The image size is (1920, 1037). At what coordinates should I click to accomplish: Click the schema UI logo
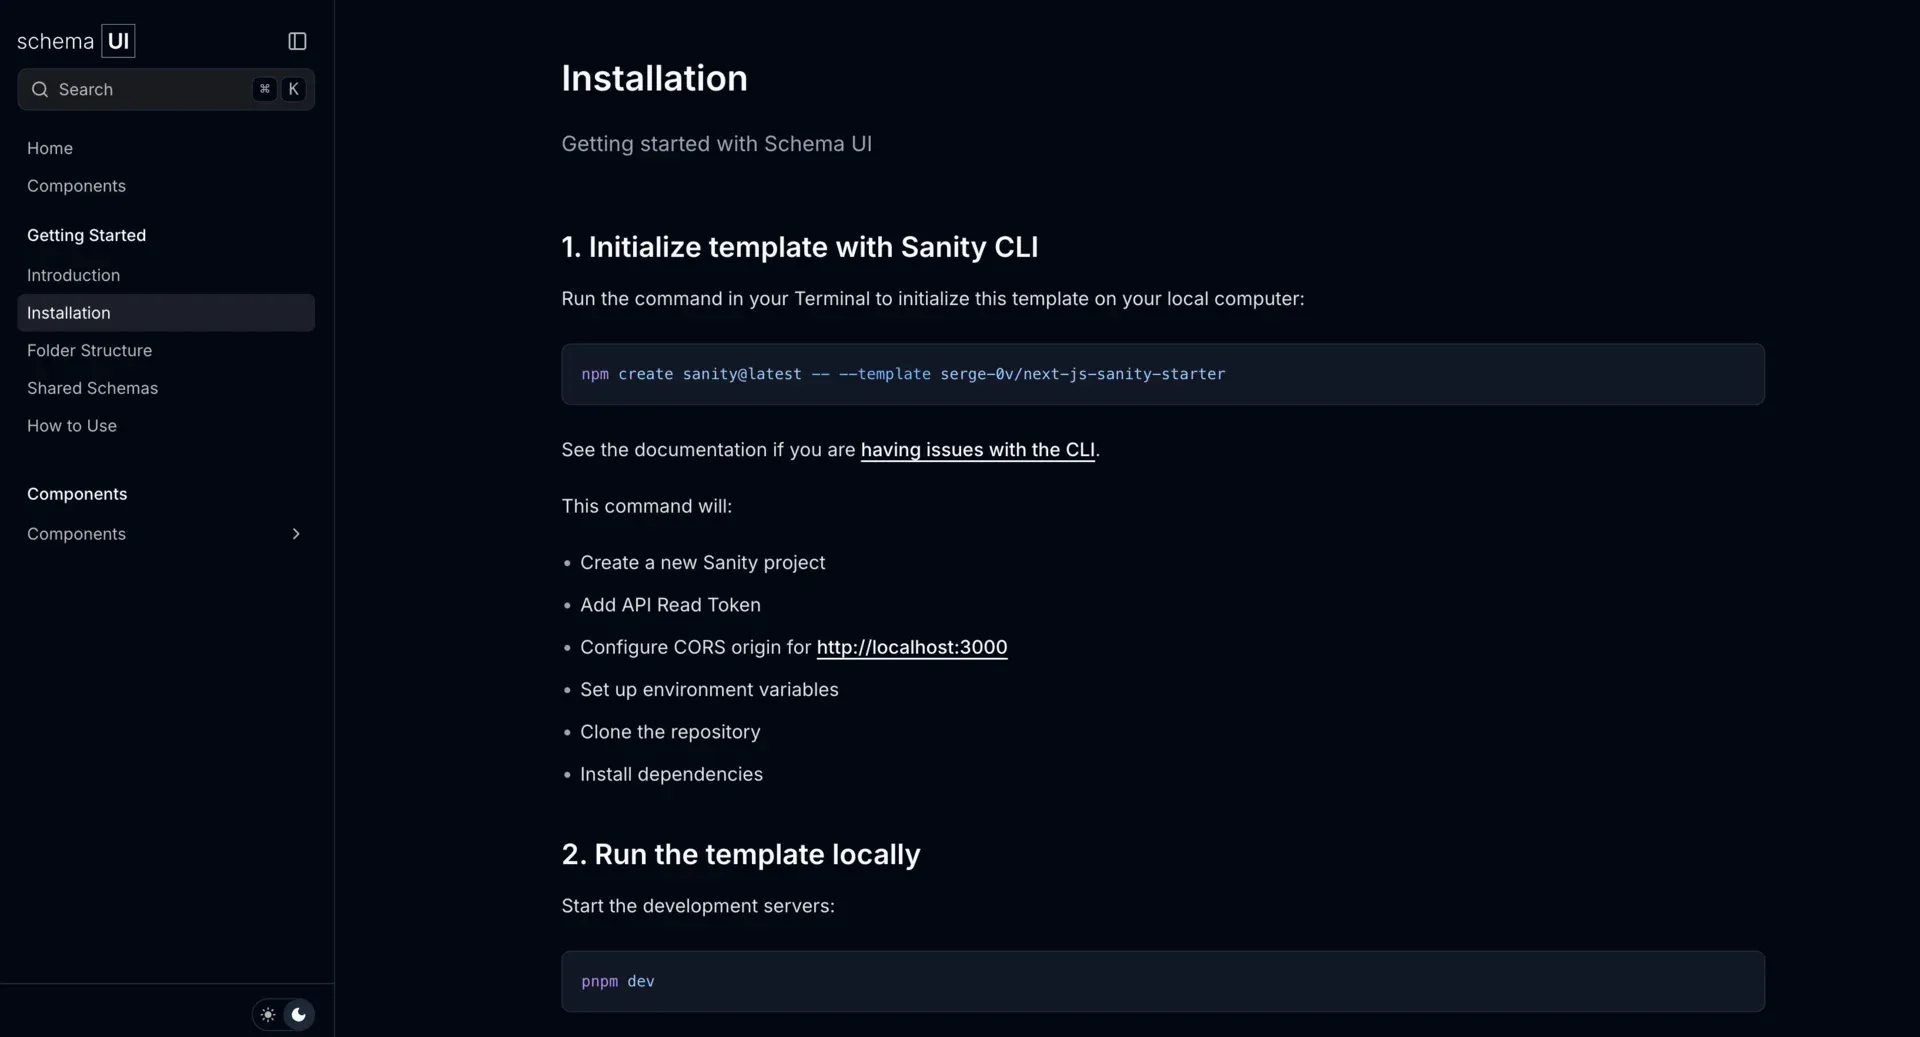point(76,41)
